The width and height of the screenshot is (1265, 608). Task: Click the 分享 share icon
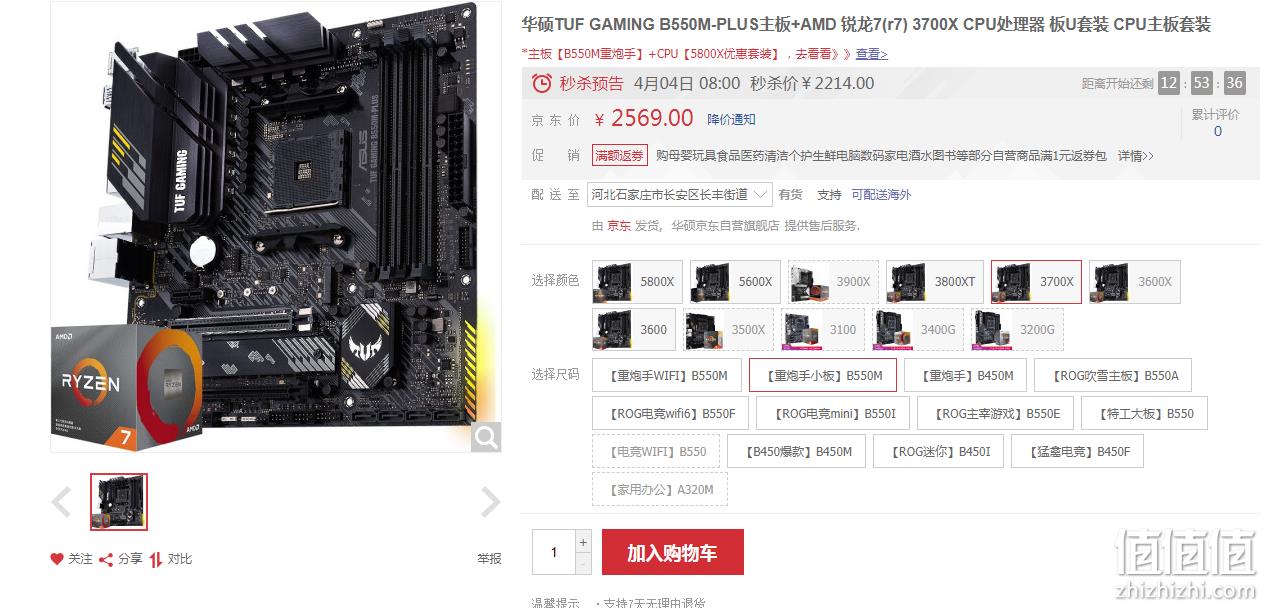point(106,559)
